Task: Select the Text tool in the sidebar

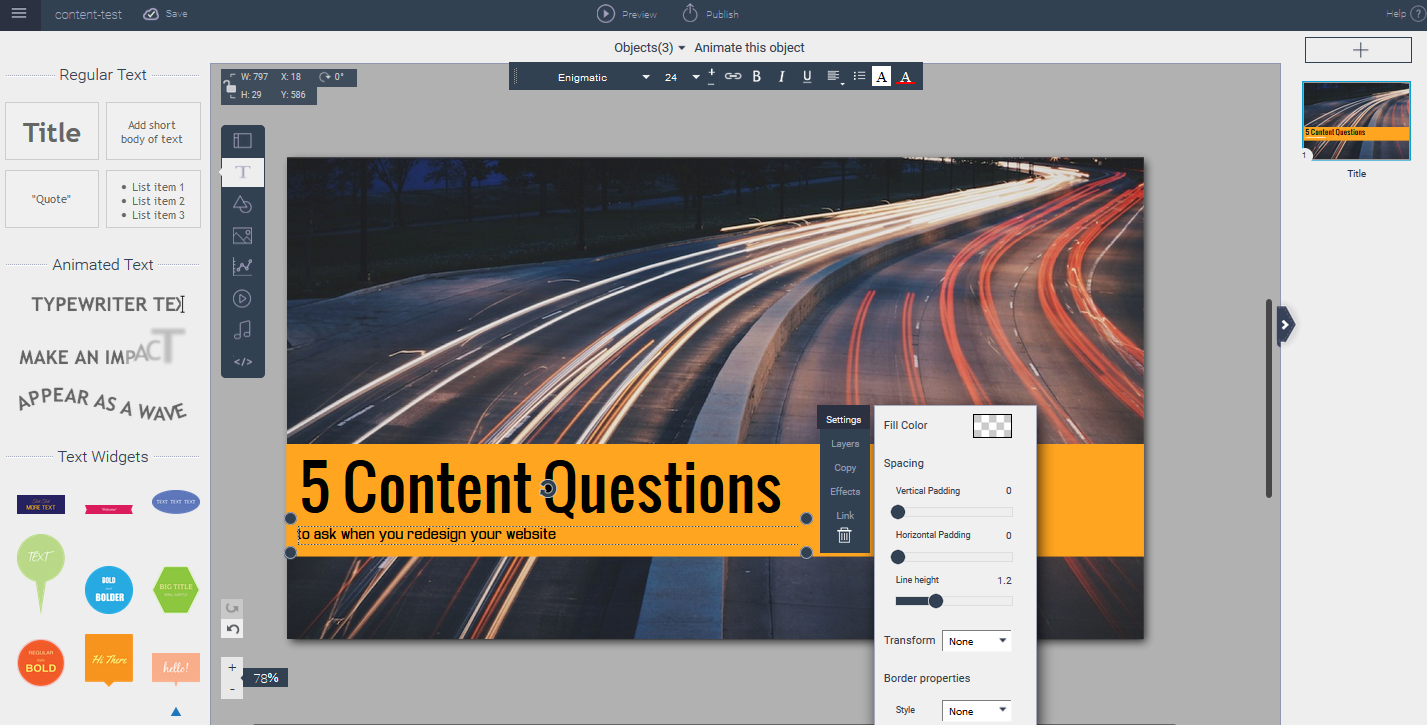Action: tap(242, 172)
